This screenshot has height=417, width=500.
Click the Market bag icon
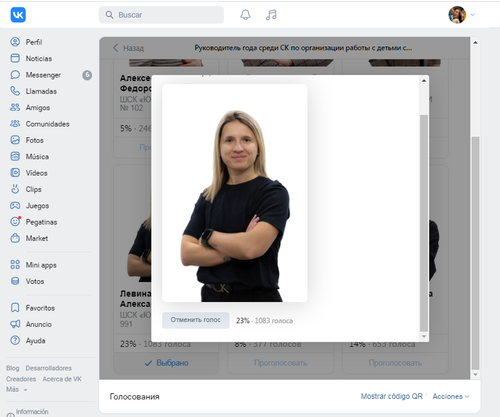(x=15, y=238)
